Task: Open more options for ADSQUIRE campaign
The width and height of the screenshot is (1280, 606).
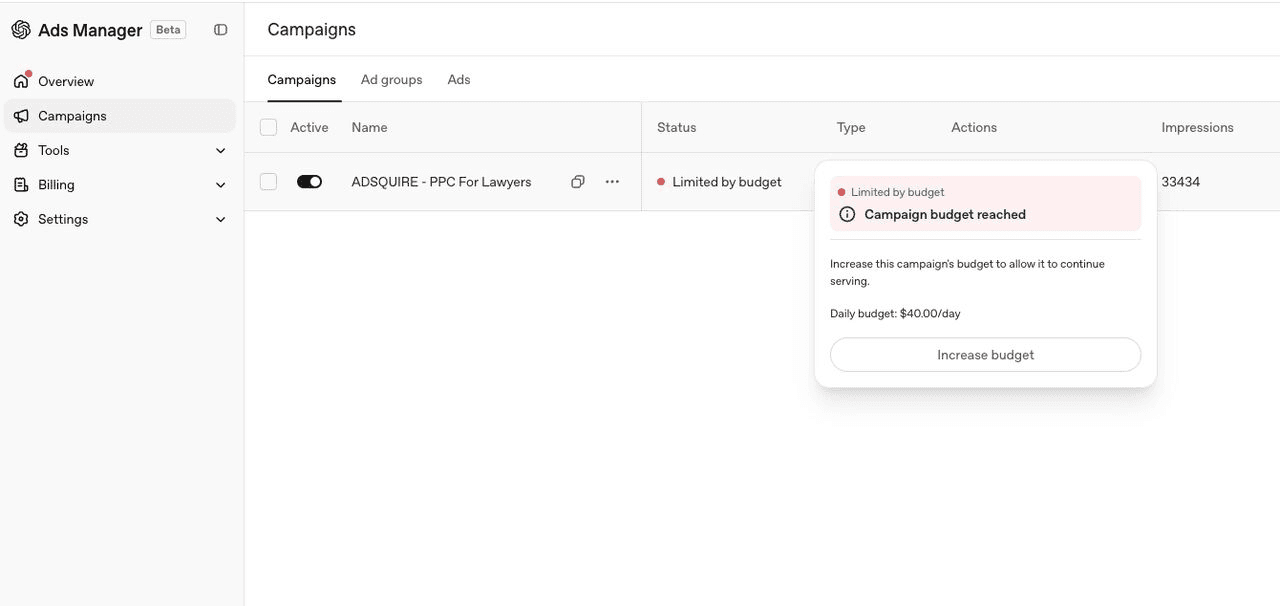Action: pyautogui.click(x=612, y=182)
